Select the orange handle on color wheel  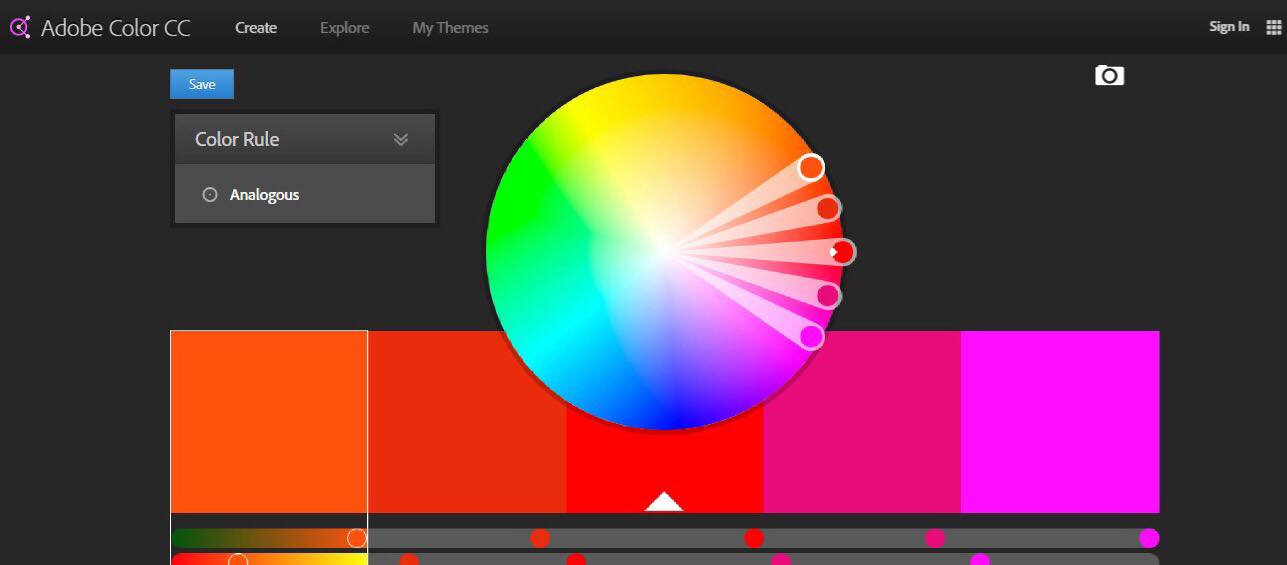811,167
